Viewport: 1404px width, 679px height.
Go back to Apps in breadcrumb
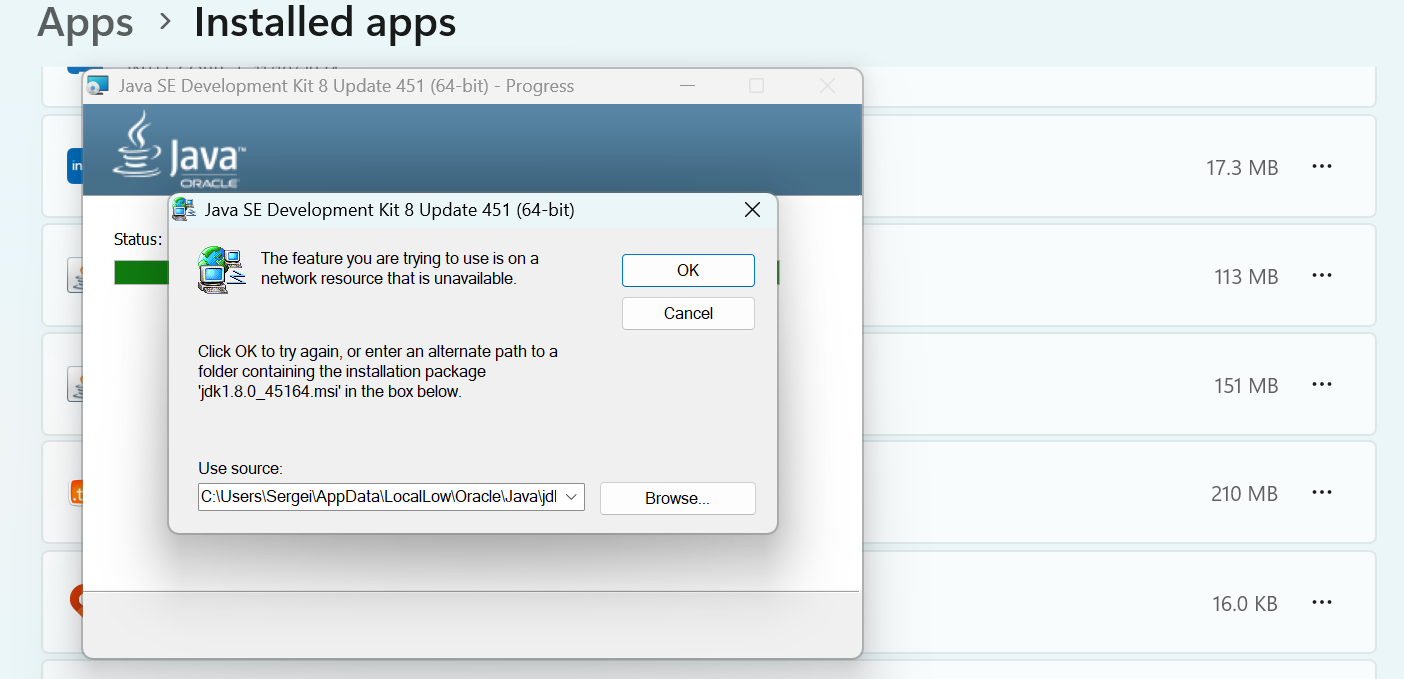tap(85, 22)
